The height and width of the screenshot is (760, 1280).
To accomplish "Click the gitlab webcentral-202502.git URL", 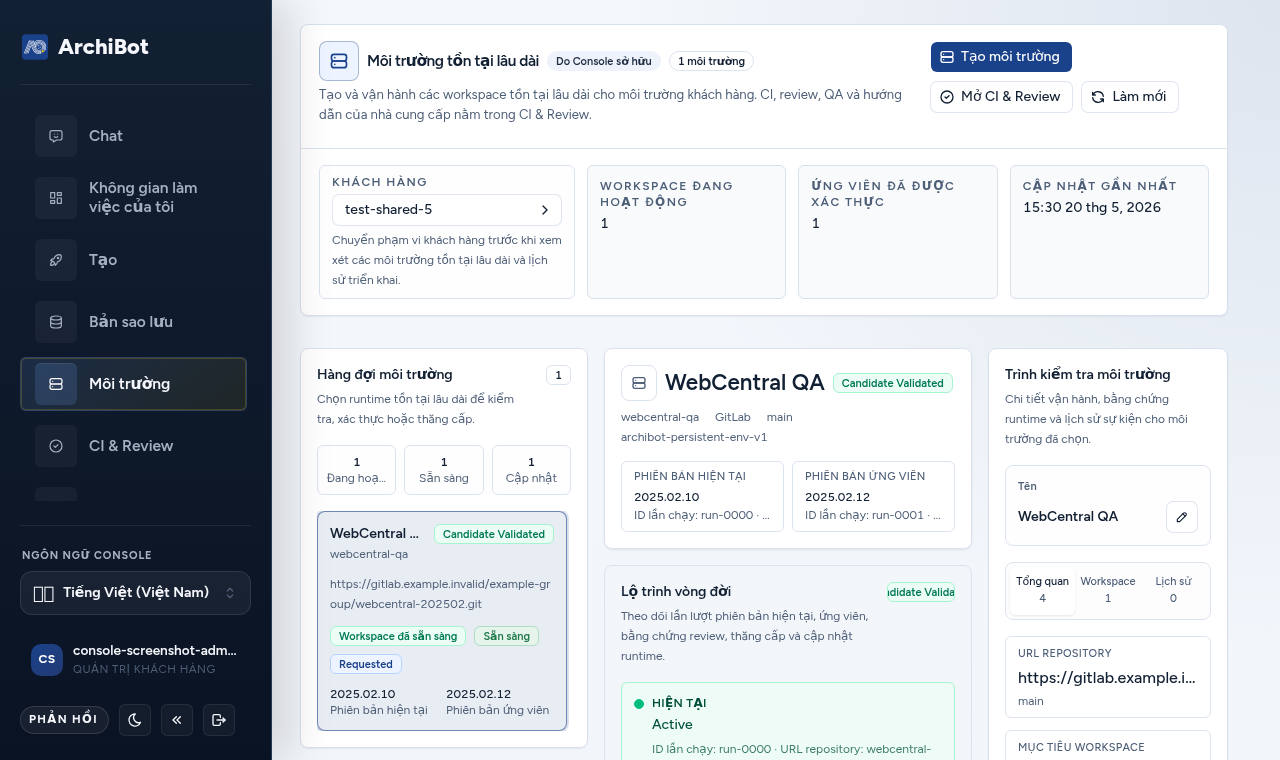I will (x=440, y=594).
